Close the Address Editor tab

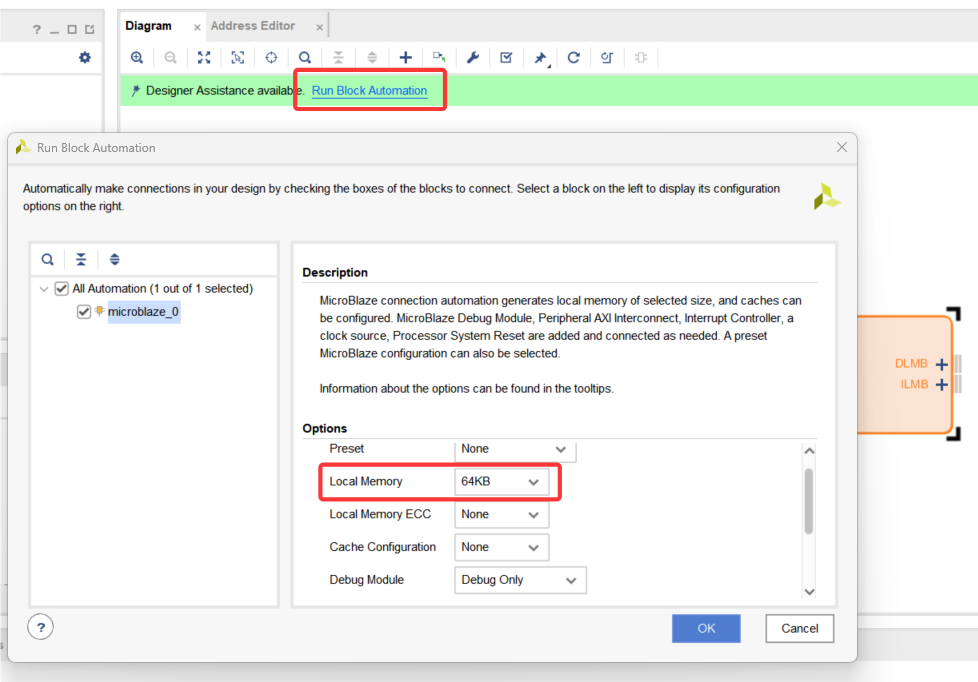click(319, 27)
